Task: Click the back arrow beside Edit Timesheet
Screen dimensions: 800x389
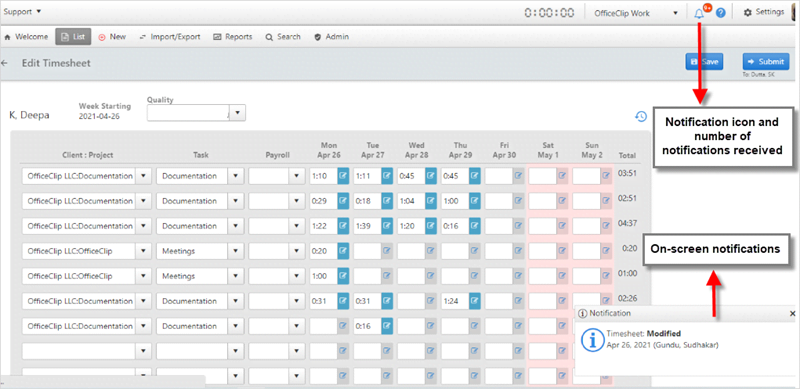Action: pos(5,63)
